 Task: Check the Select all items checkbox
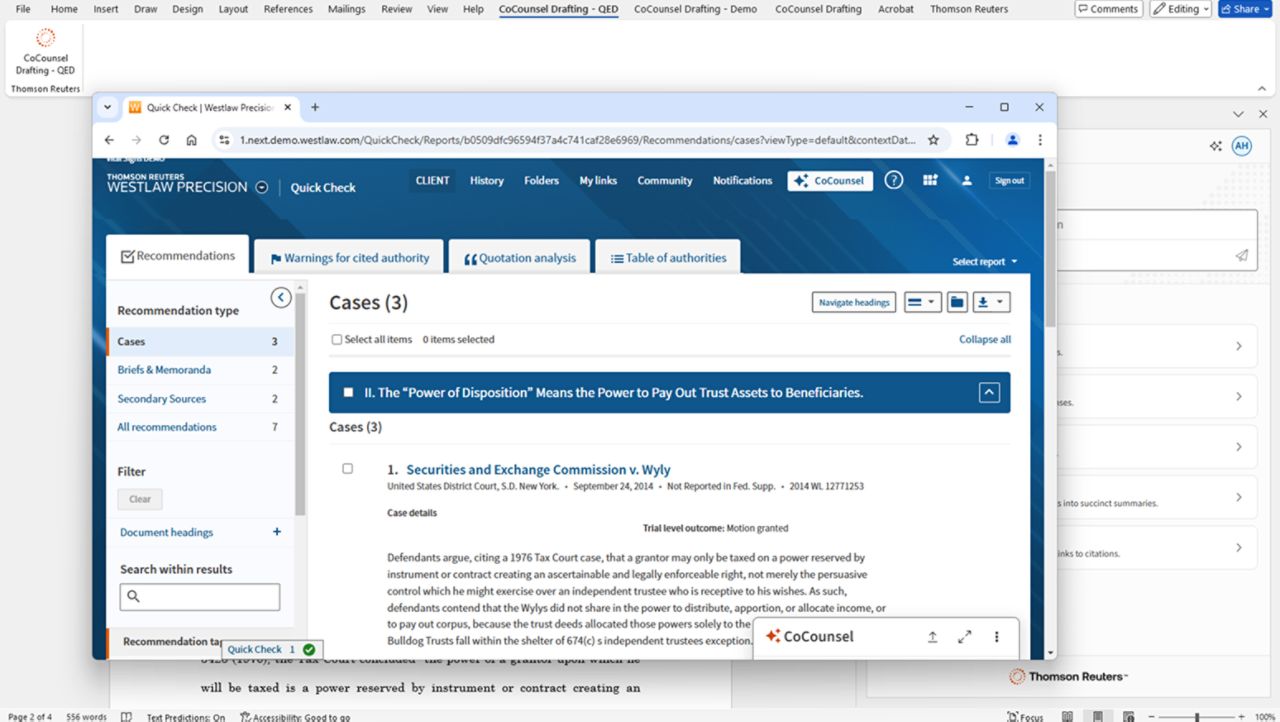[337, 340]
